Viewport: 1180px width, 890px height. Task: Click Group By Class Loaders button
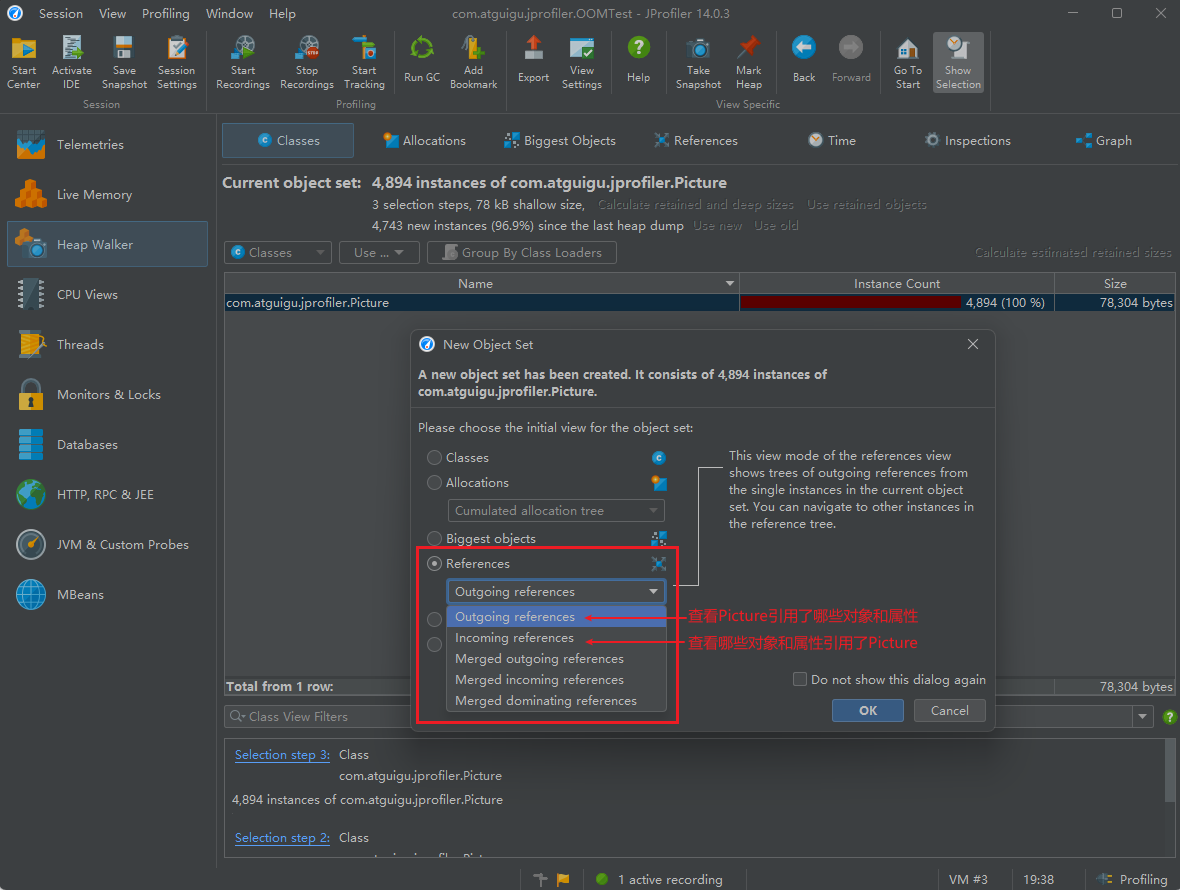pyautogui.click(x=522, y=253)
